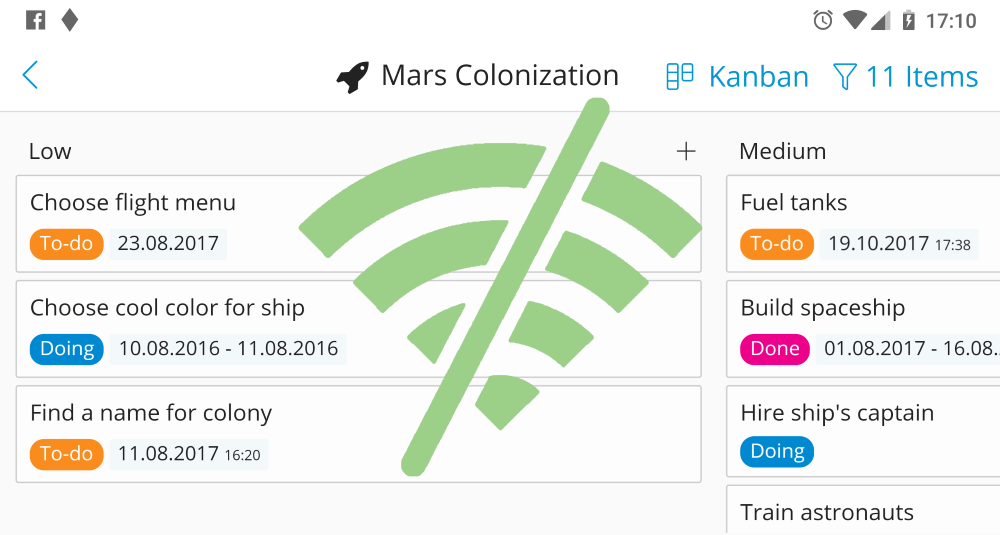1000x535 pixels.
Task: Click the filter funnel icon
Action: click(x=844, y=77)
